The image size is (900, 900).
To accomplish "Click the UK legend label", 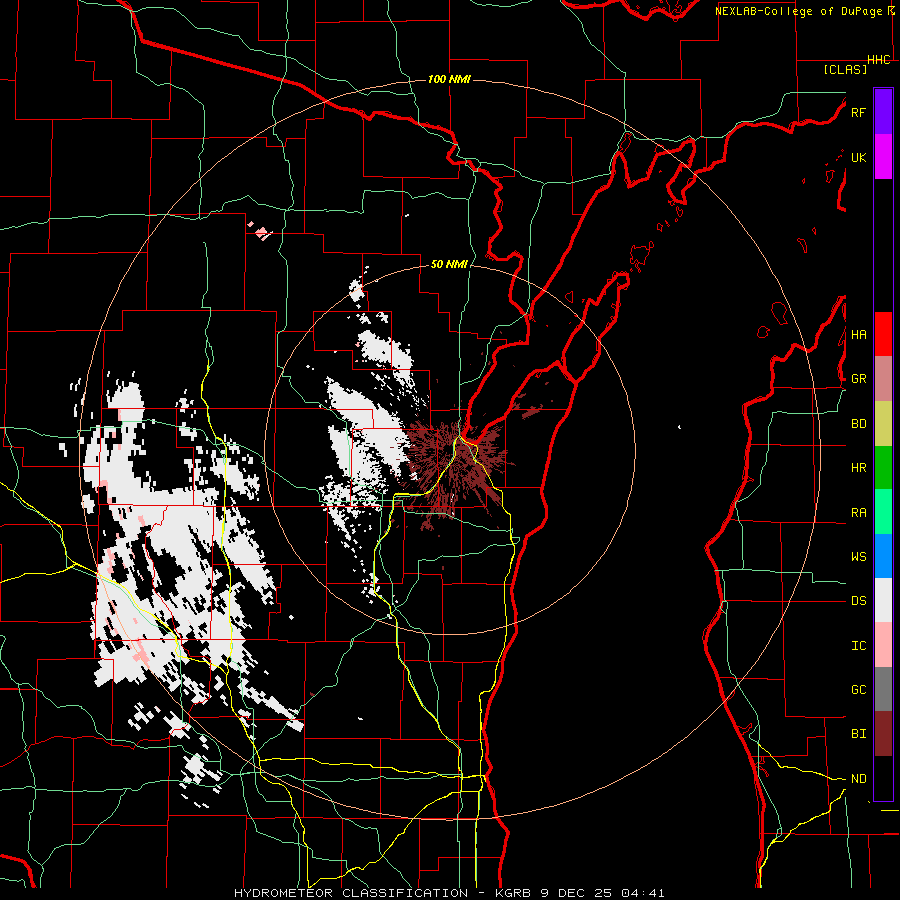I will 858,157.
